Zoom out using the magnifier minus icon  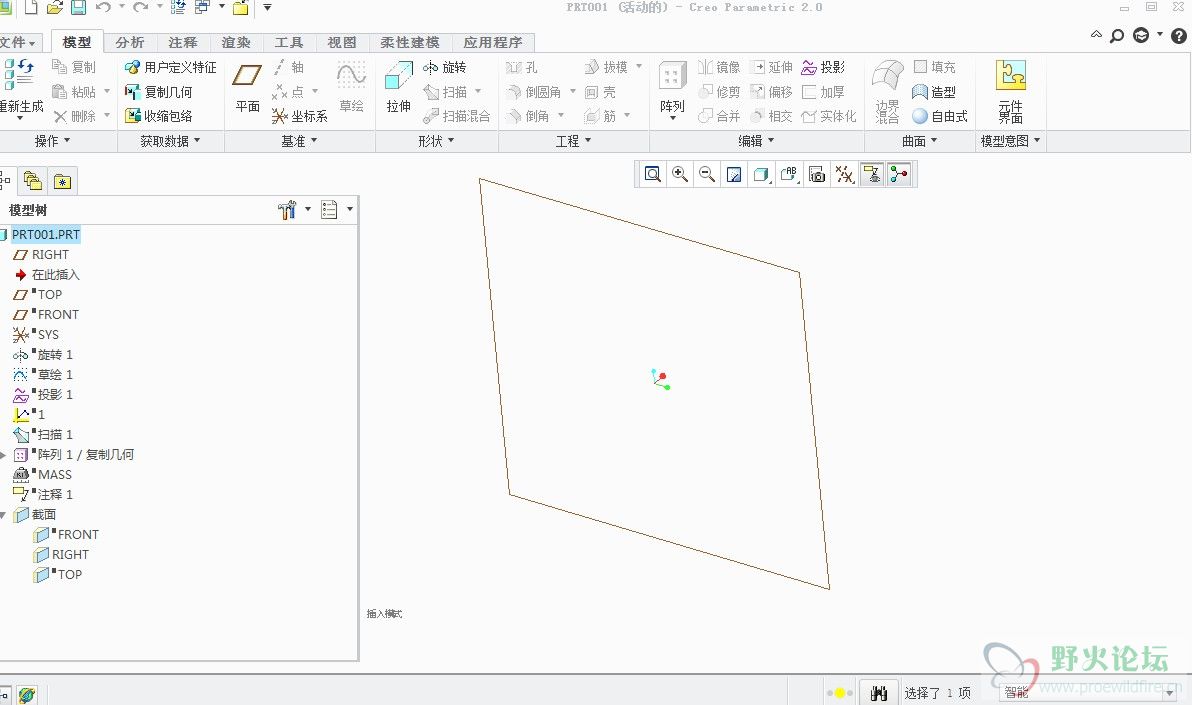[707, 174]
